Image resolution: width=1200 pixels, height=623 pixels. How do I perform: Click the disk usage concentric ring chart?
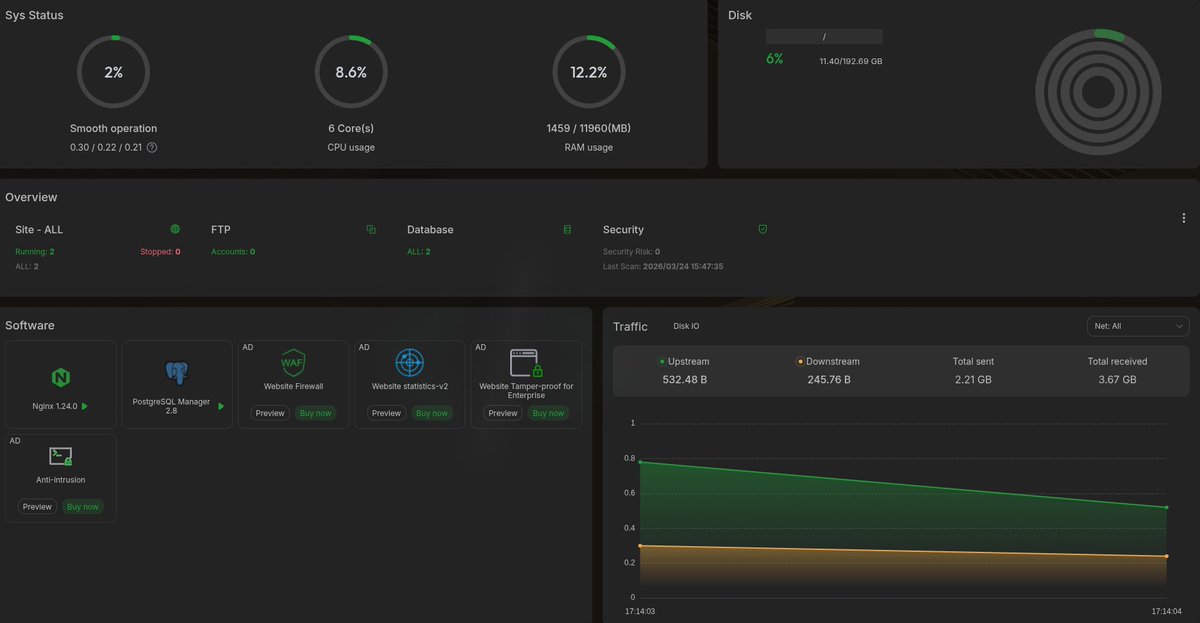(1098, 93)
